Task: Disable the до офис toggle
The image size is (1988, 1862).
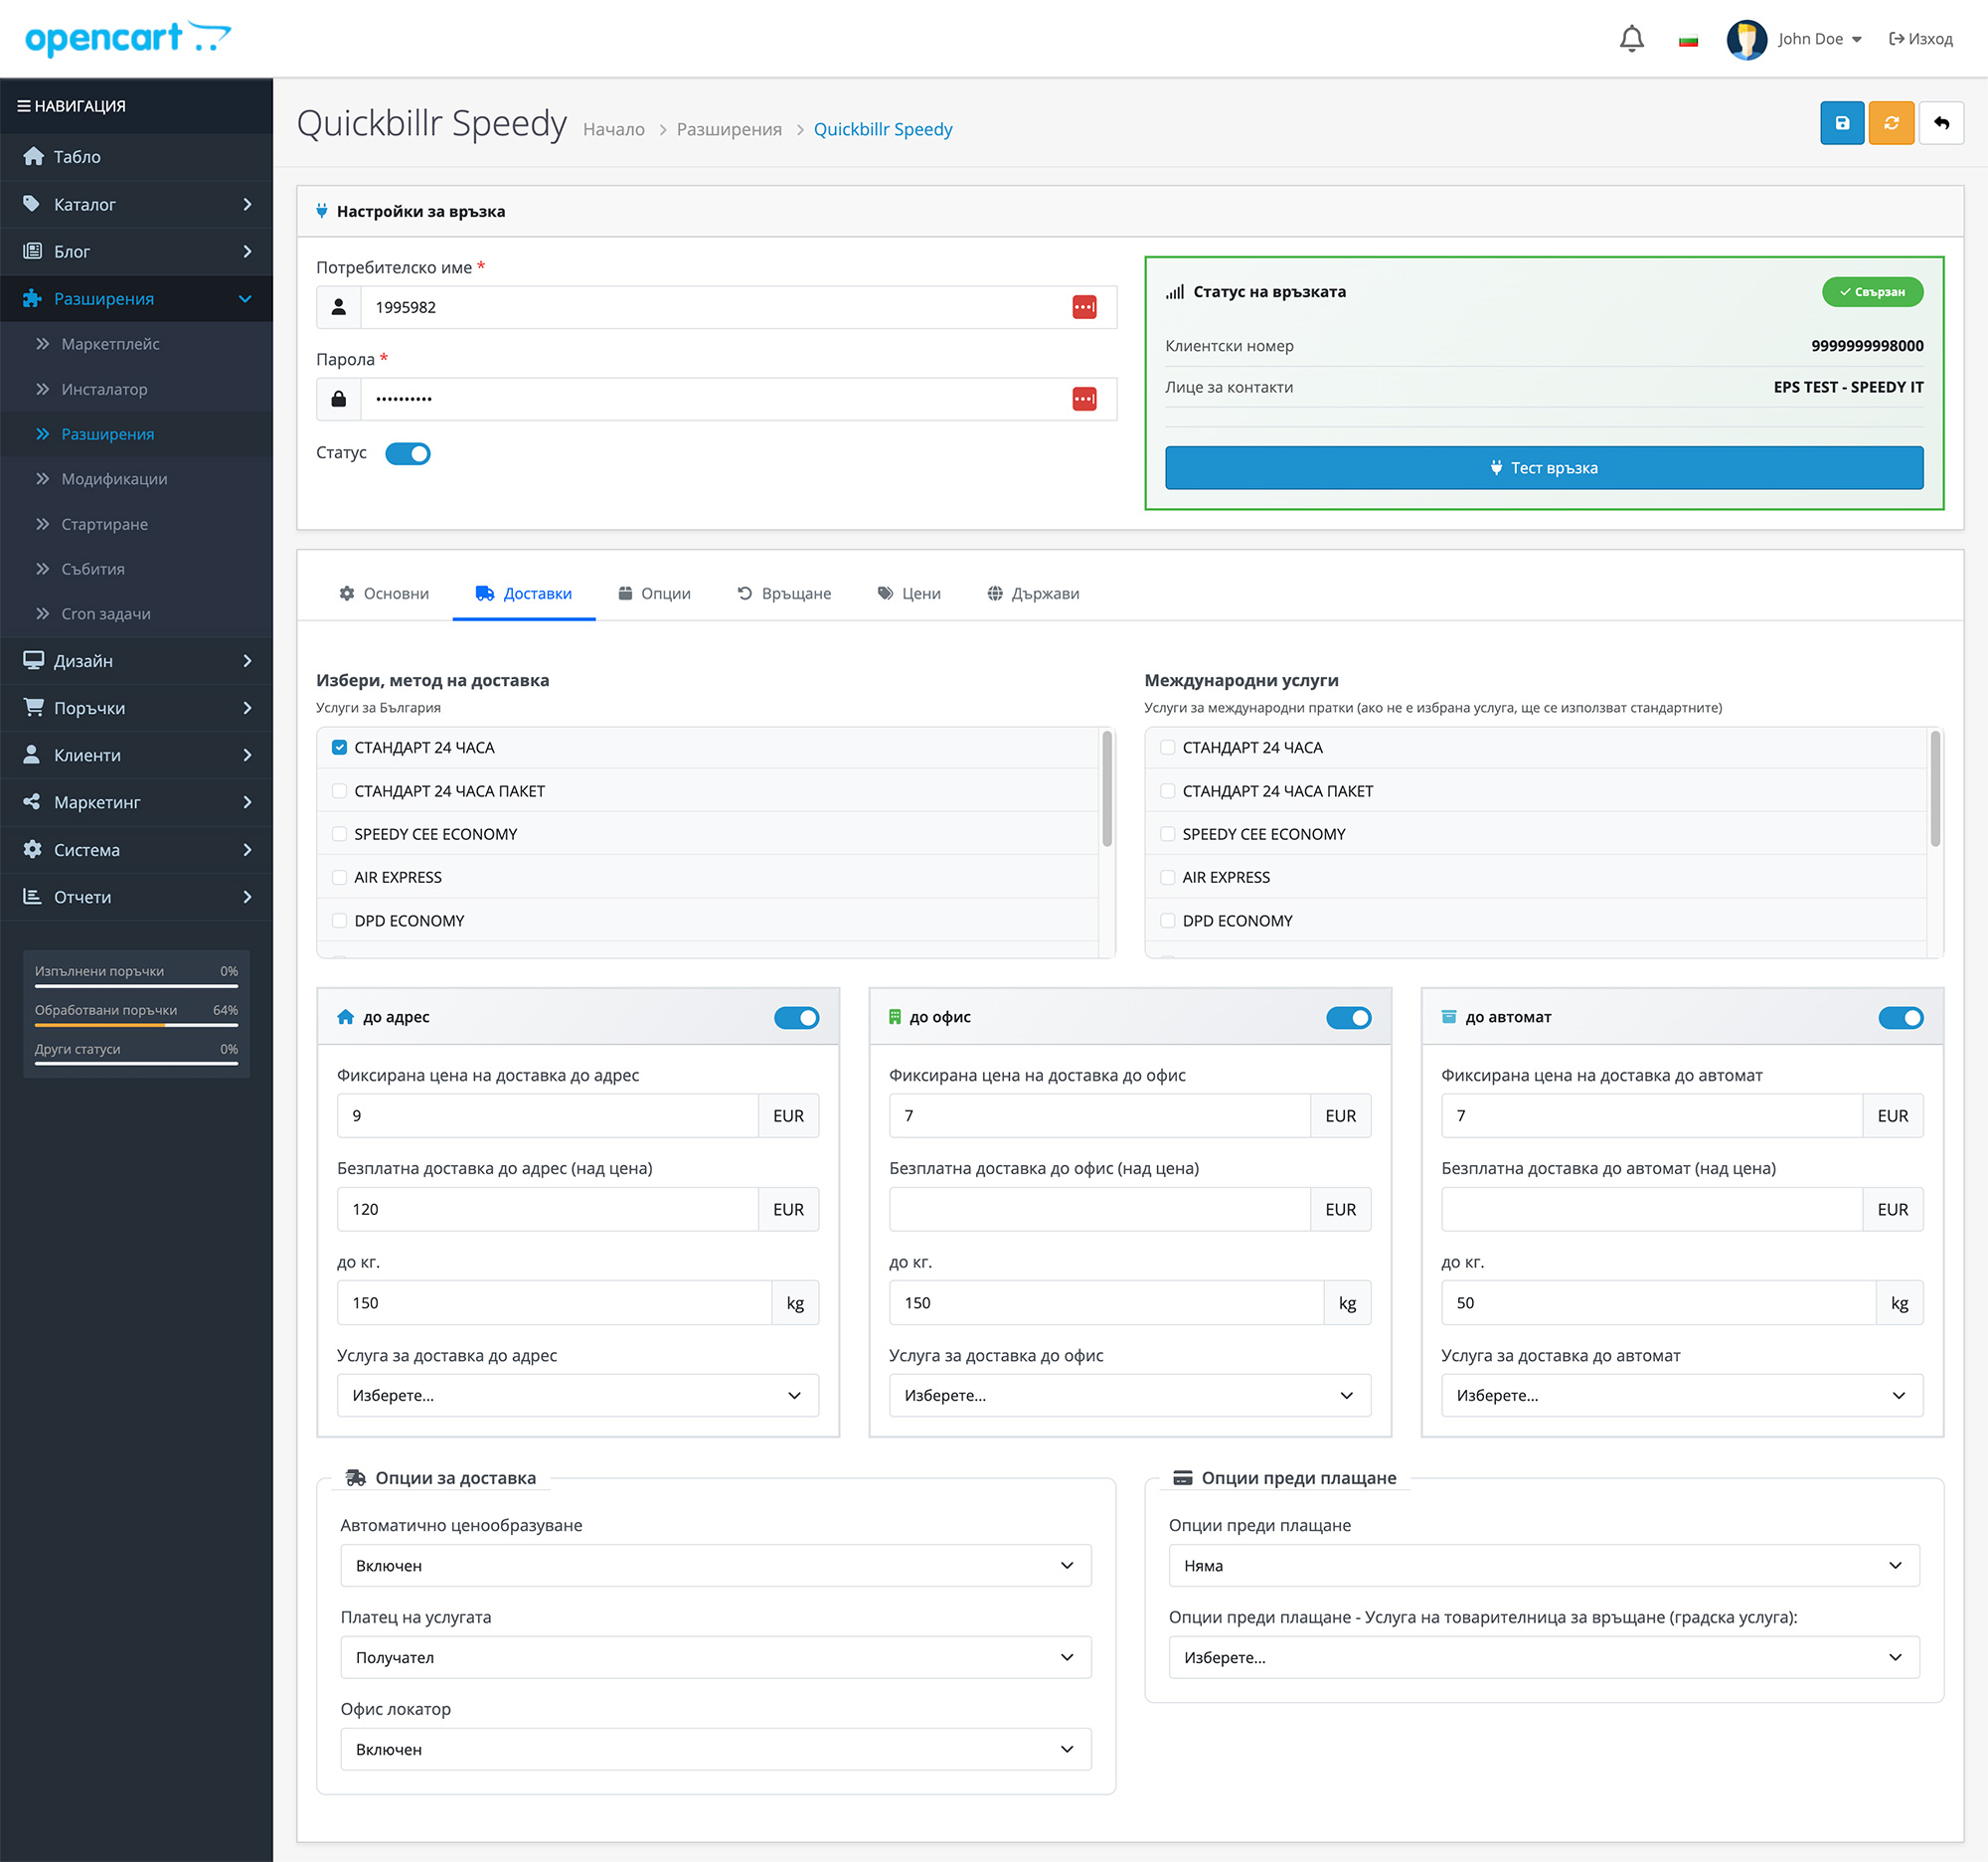Action: tap(1348, 1018)
